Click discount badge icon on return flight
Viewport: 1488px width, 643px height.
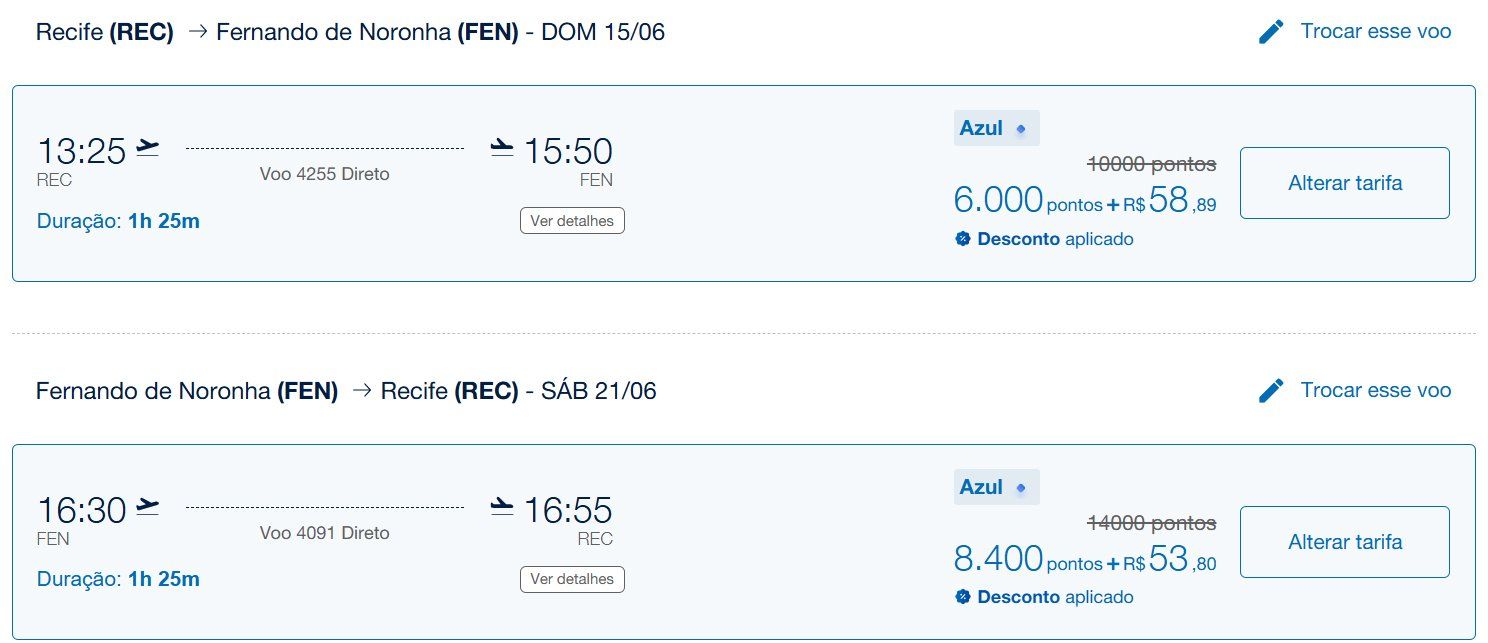[x=963, y=597]
